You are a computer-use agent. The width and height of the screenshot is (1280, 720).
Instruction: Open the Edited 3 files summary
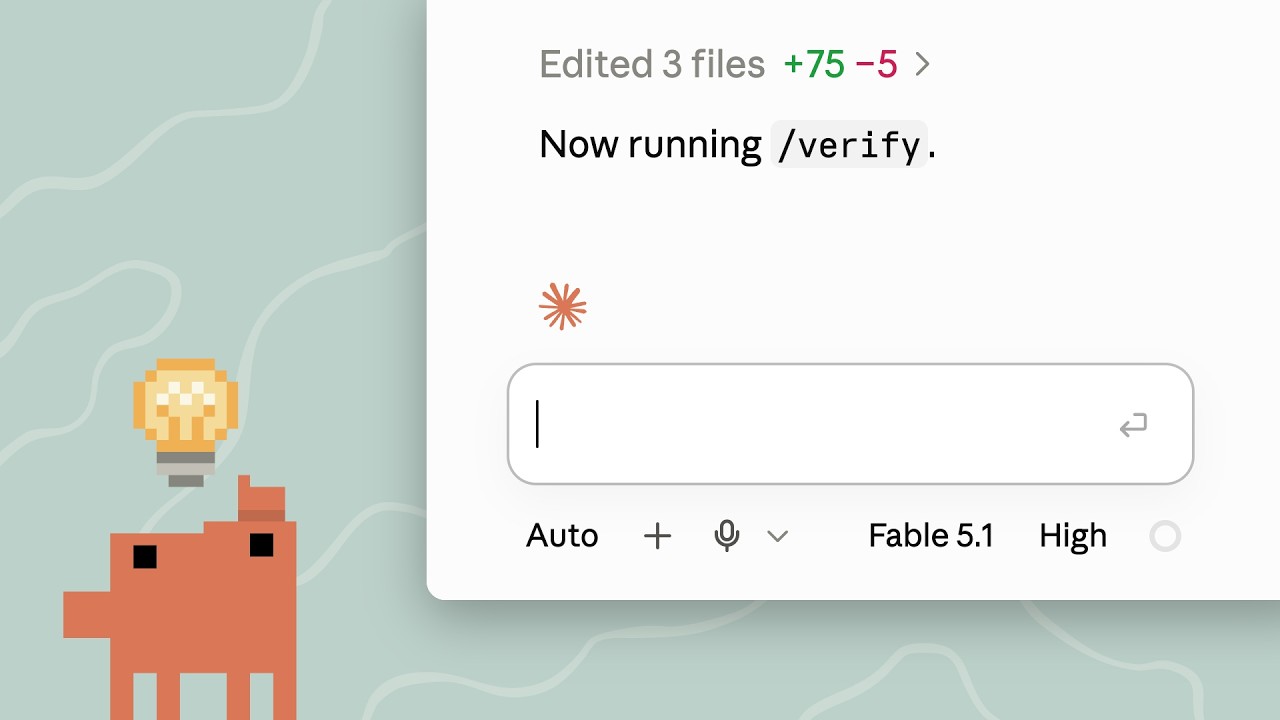(652, 65)
